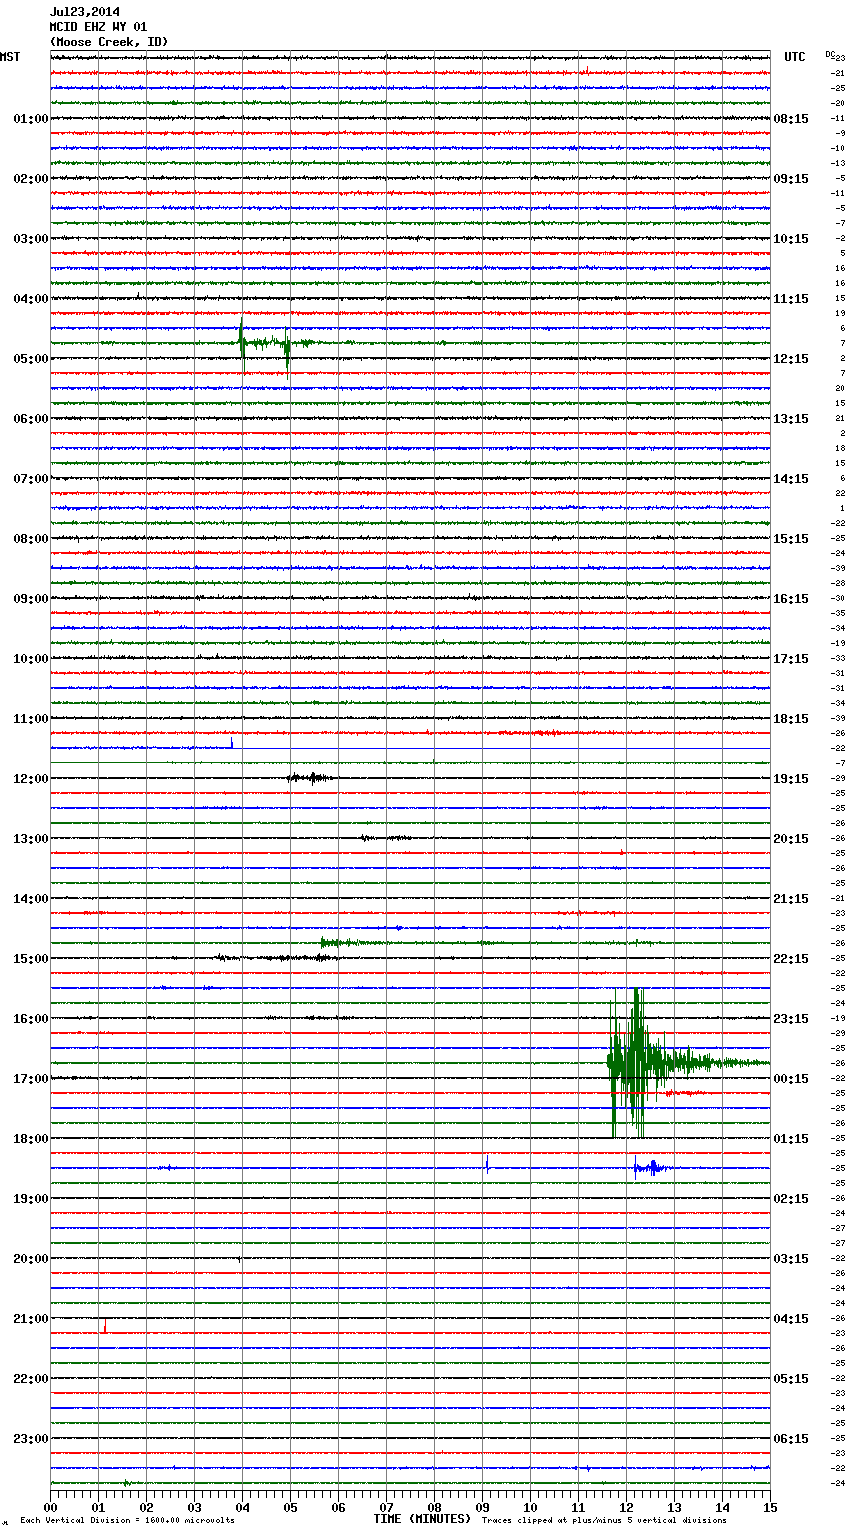Click minute tick 15 on the bottom axis
Screen dimensions: 850x1534
(x=770, y=1506)
